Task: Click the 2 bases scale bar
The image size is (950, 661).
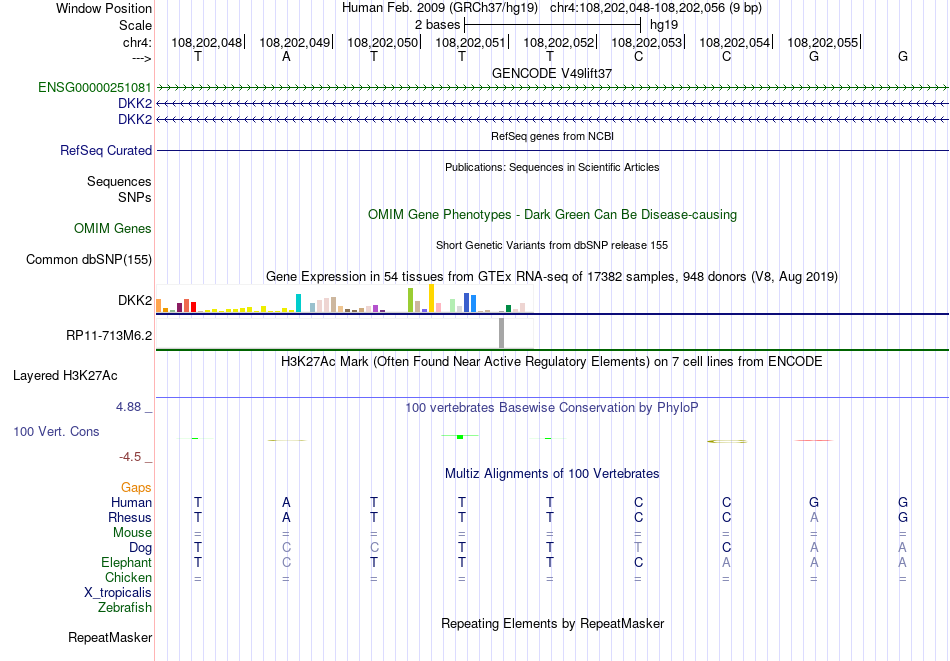Action: click(552, 25)
